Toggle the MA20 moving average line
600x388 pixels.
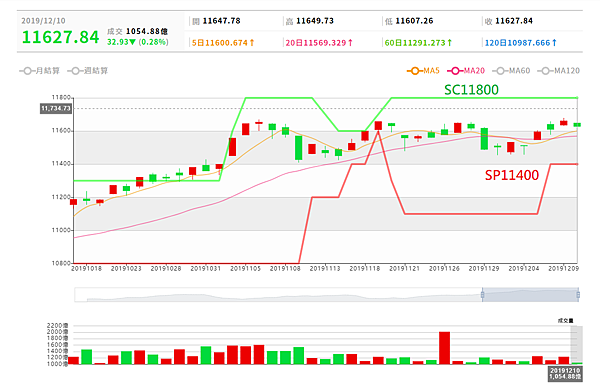click(x=466, y=71)
